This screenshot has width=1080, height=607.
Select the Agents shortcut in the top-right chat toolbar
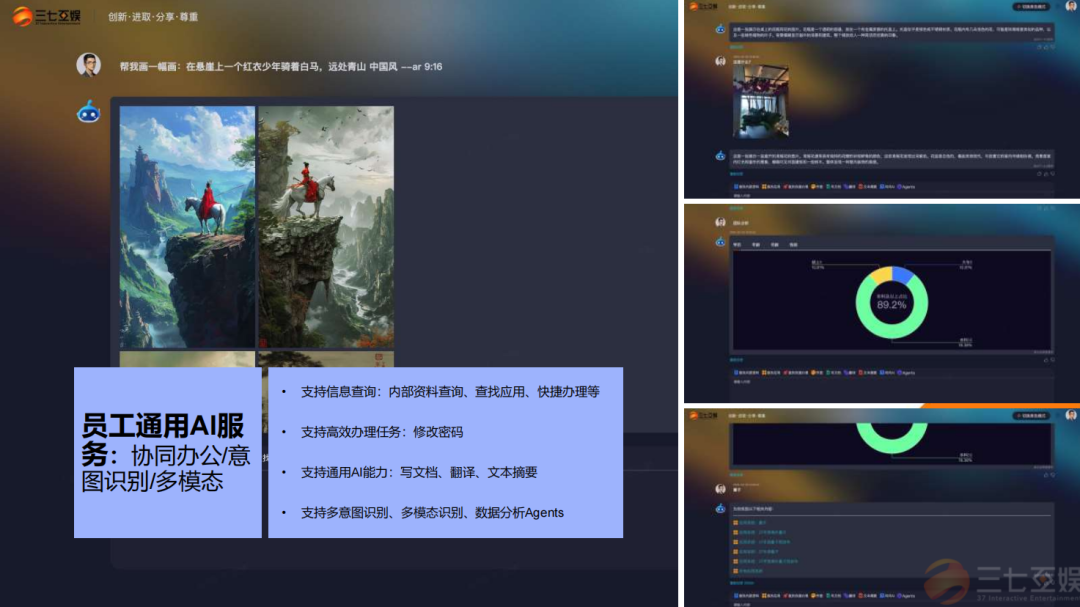[907, 186]
